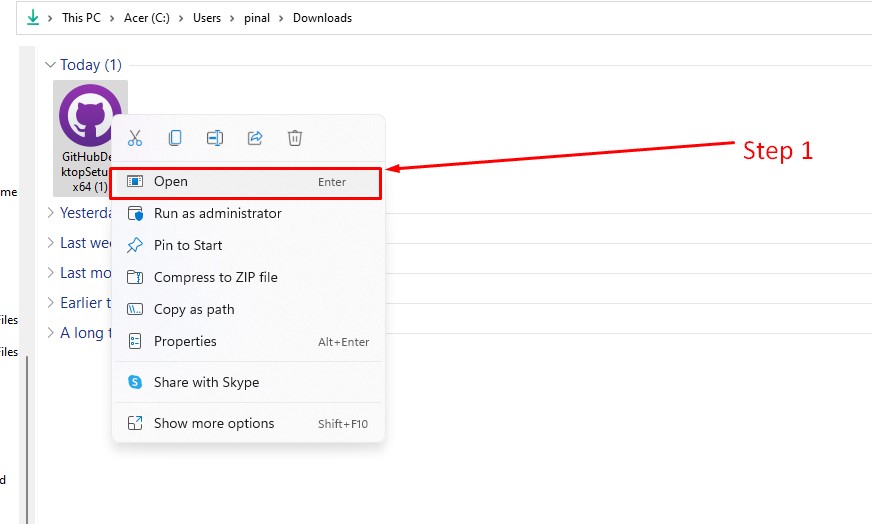Choose Share with Skype
The width and height of the screenshot is (872, 524).
(x=248, y=382)
